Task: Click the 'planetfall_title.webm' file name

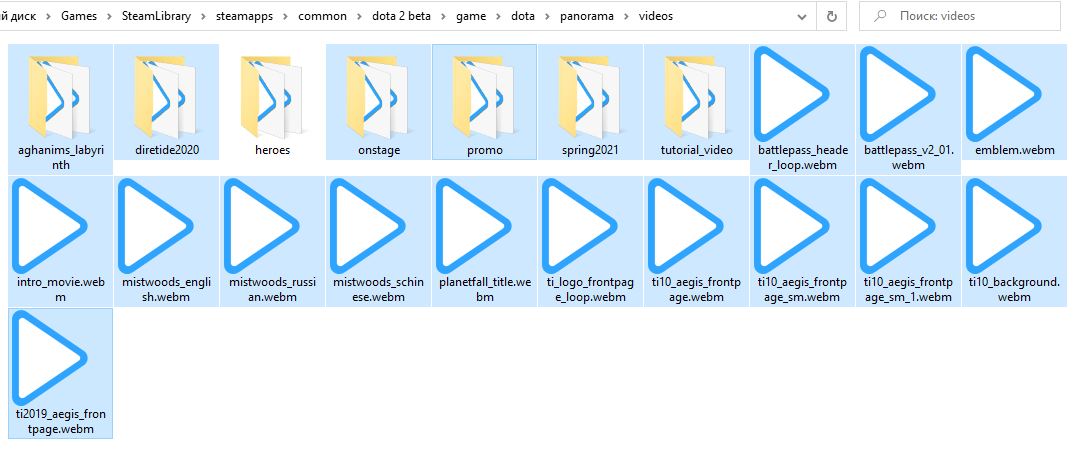Action: pos(484,290)
